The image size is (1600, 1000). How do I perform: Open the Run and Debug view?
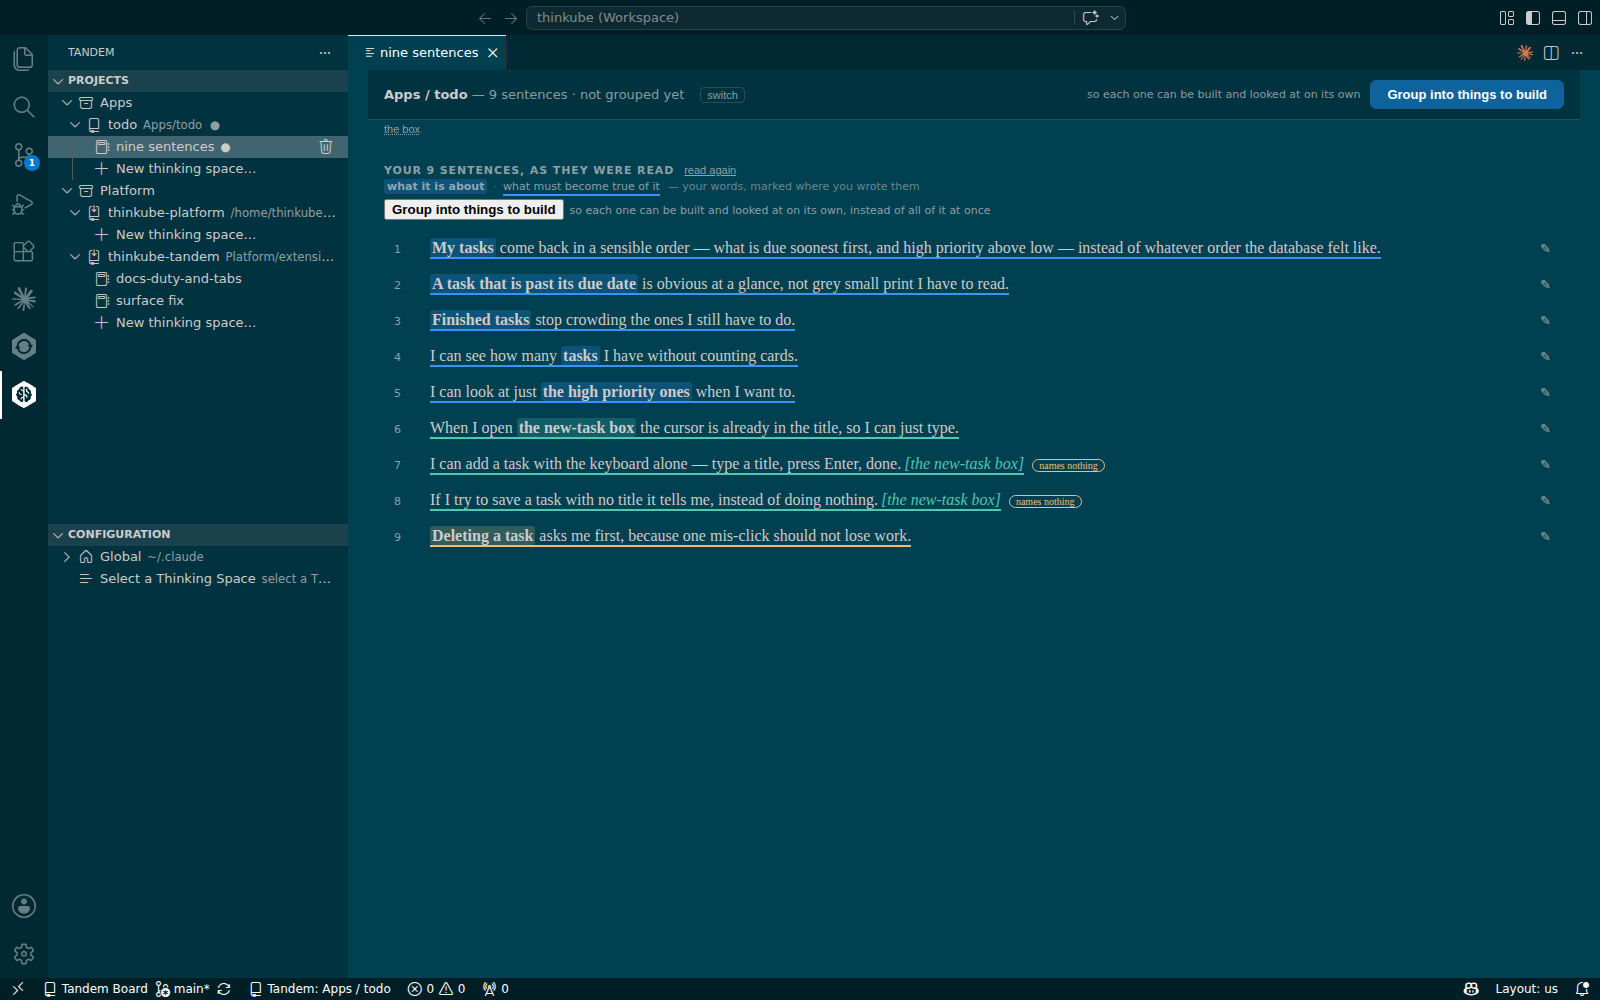coord(24,203)
